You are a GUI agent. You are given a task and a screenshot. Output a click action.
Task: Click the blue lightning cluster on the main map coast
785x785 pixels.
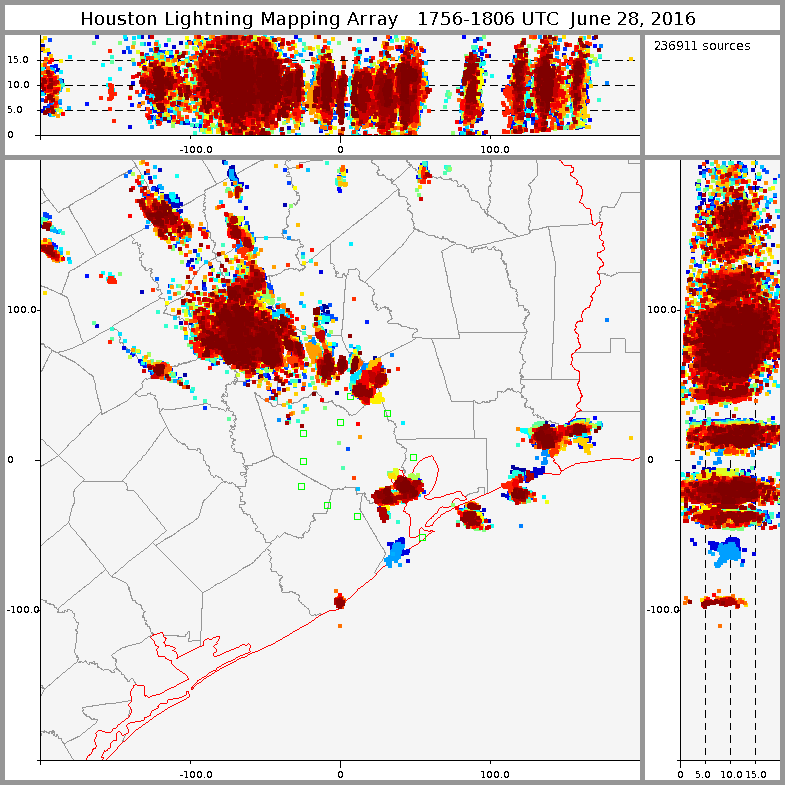click(x=397, y=551)
